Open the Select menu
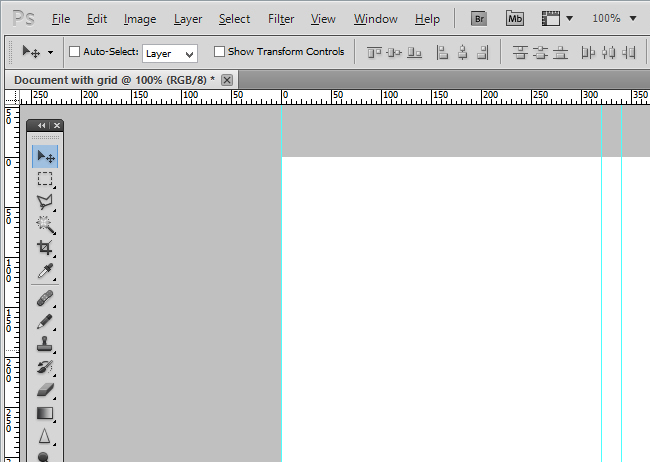The height and width of the screenshot is (462, 650). click(234, 19)
